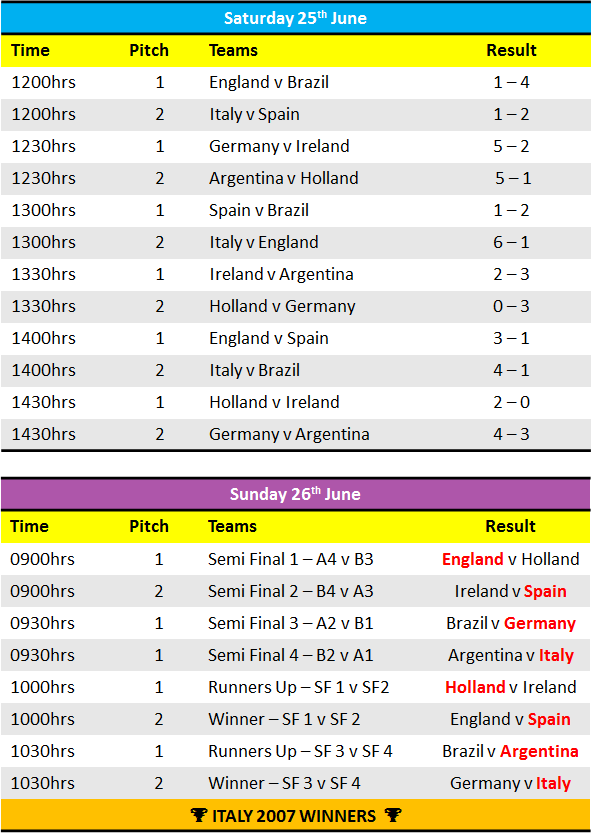This screenshot has height=838, width=591.
Task: Click the Teams column header in the Sunday table
Action: [232, 526]
